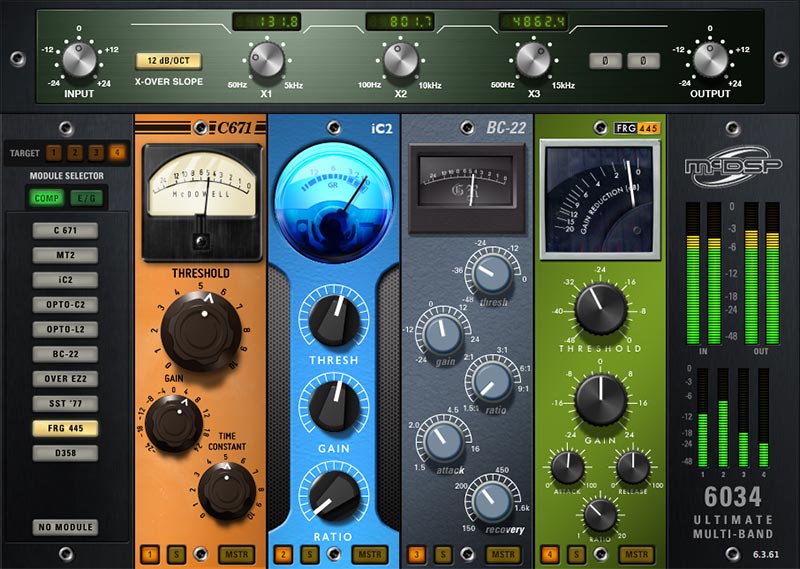Switch module selector to E/G
This screenshot has height=569, width=800.
(86, 198)
